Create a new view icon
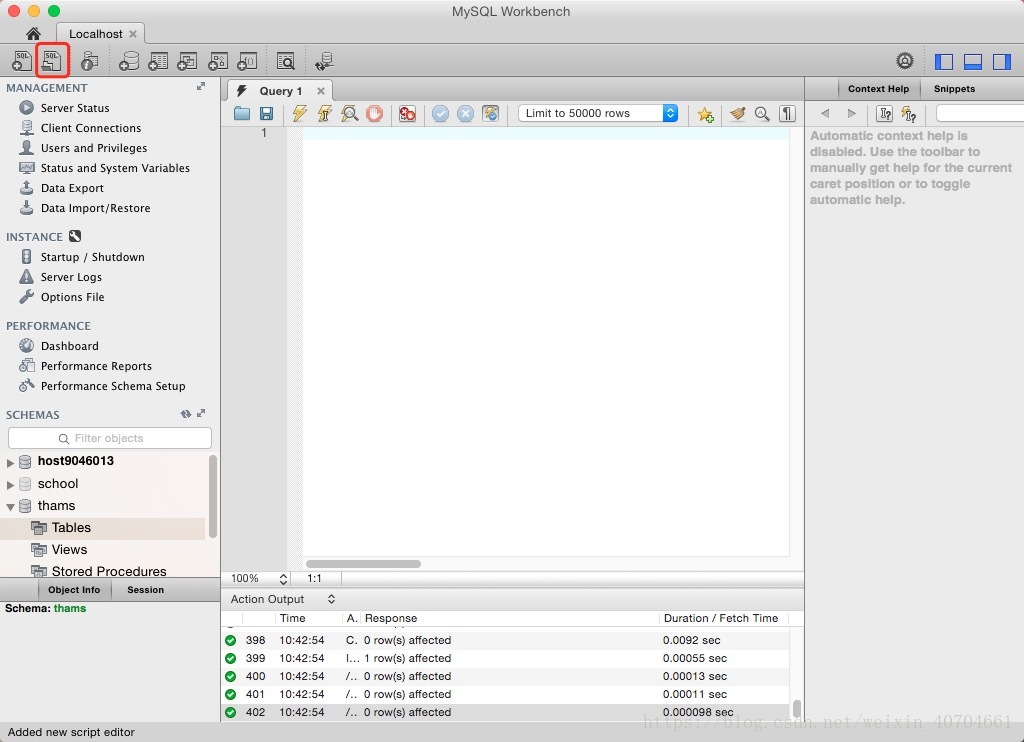Screen dimensions: 1024x742 point(187,61)
